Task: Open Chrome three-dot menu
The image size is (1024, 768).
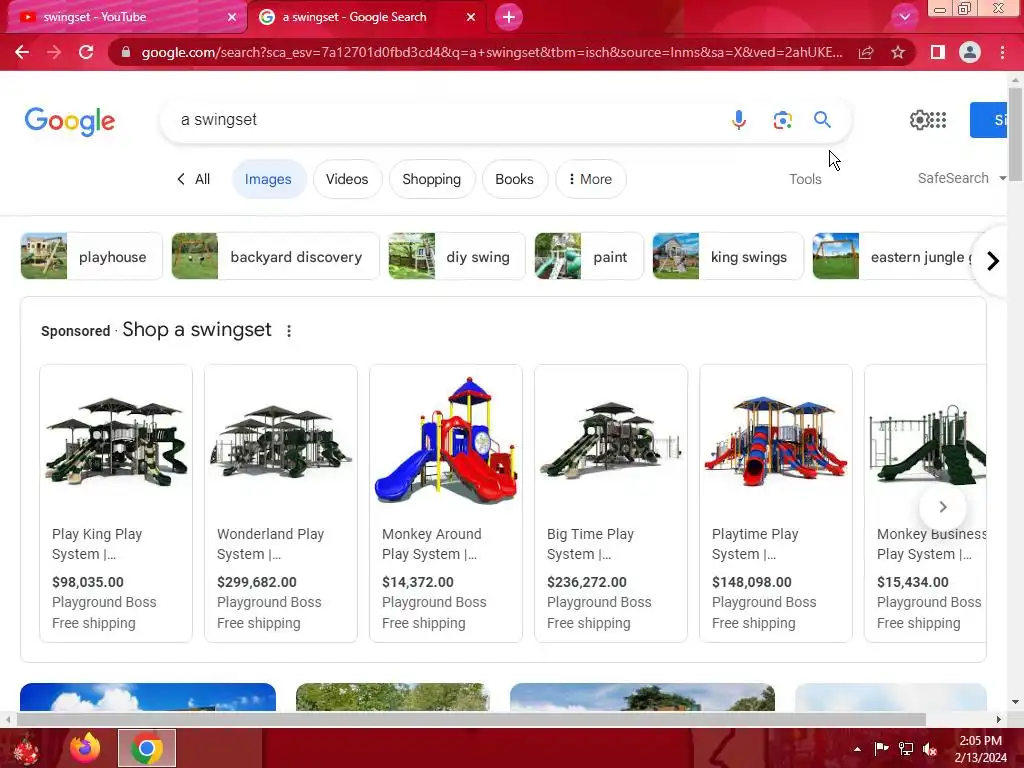Action: [x=1002, y=52]
